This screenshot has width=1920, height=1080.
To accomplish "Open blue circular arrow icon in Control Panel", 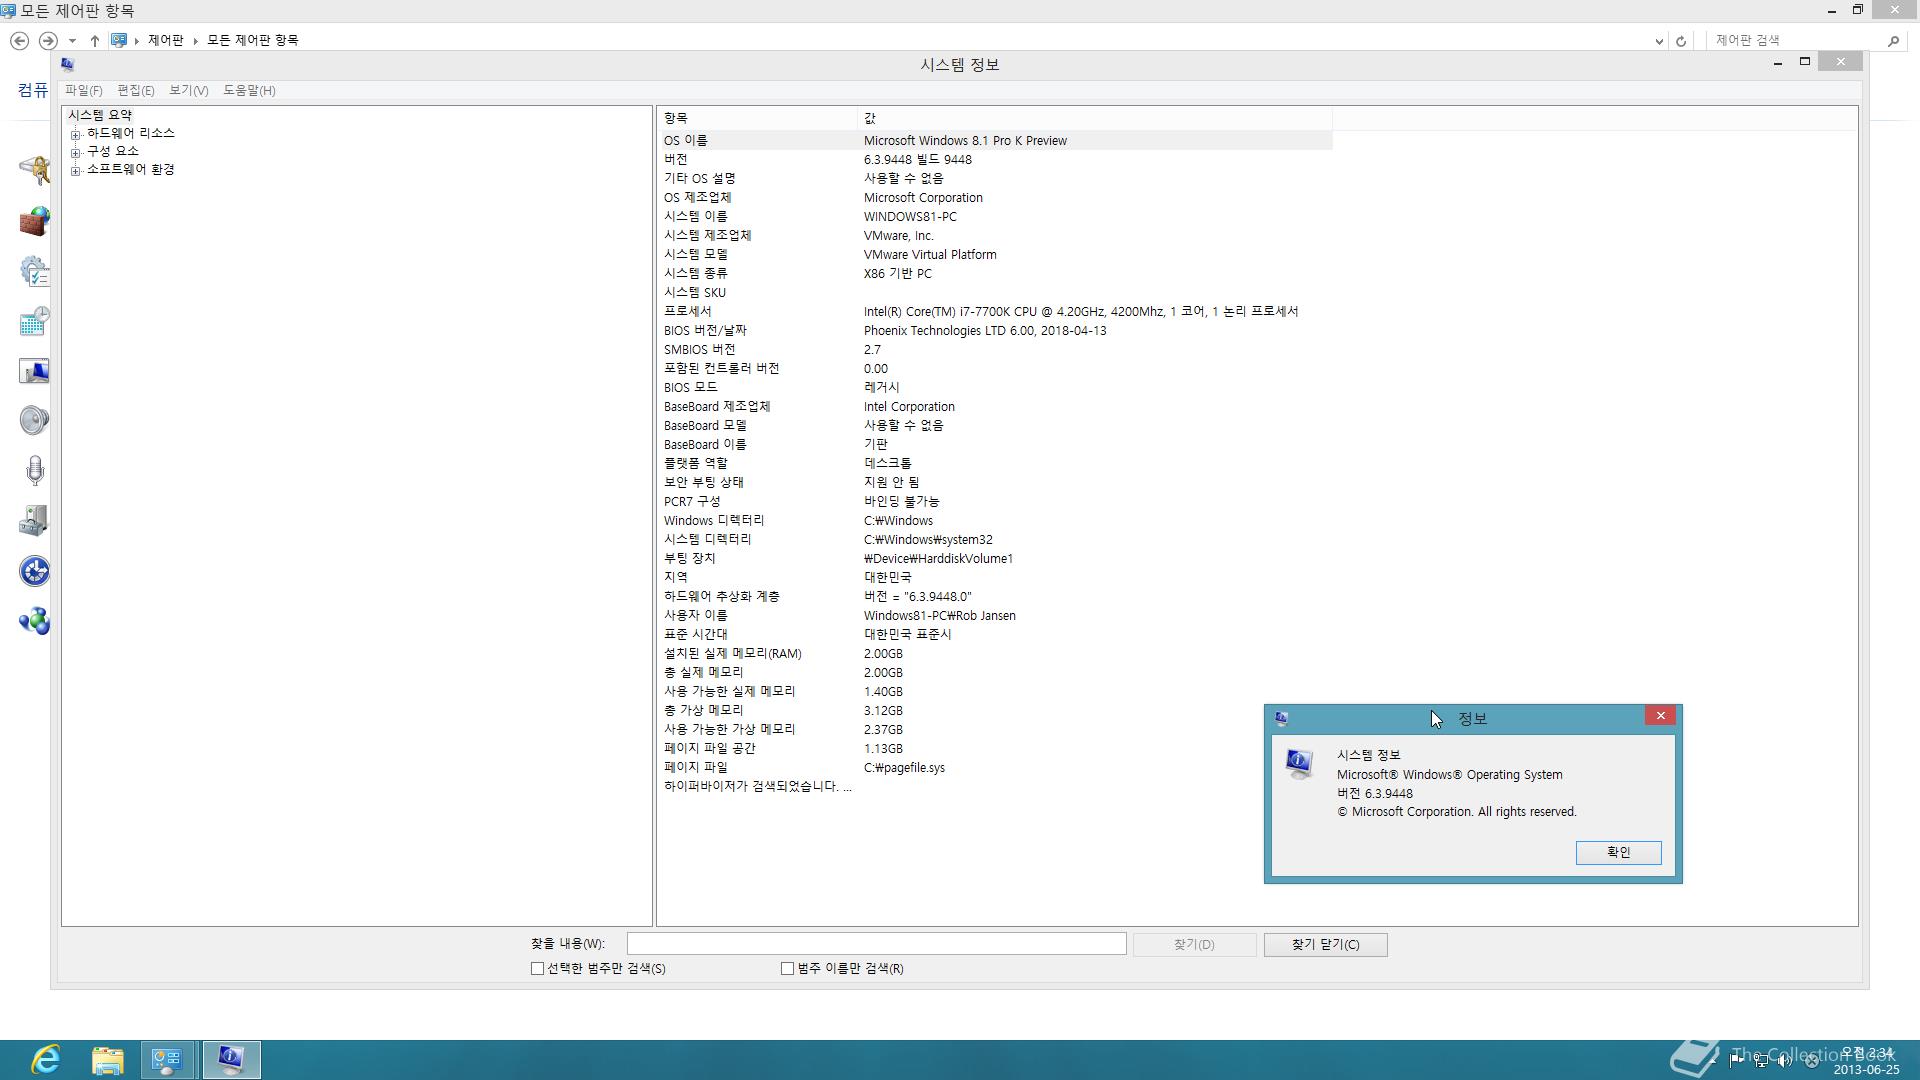I will (x=34, y=571).
